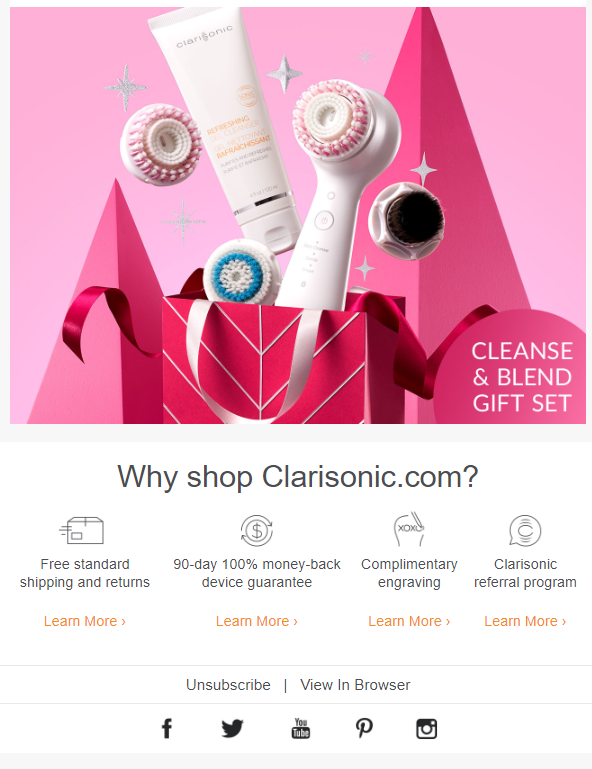
Task: Open the Facebook social icon
Action: pyautogui.click(x=167, y=728)
